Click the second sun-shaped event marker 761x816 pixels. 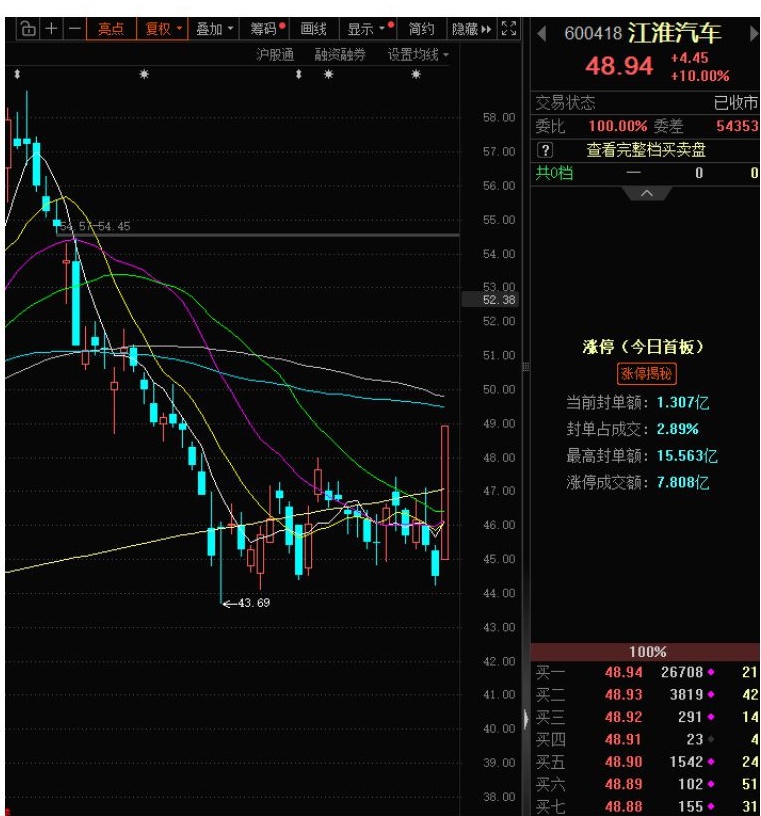pyautogui.click(x=328, y=74)
